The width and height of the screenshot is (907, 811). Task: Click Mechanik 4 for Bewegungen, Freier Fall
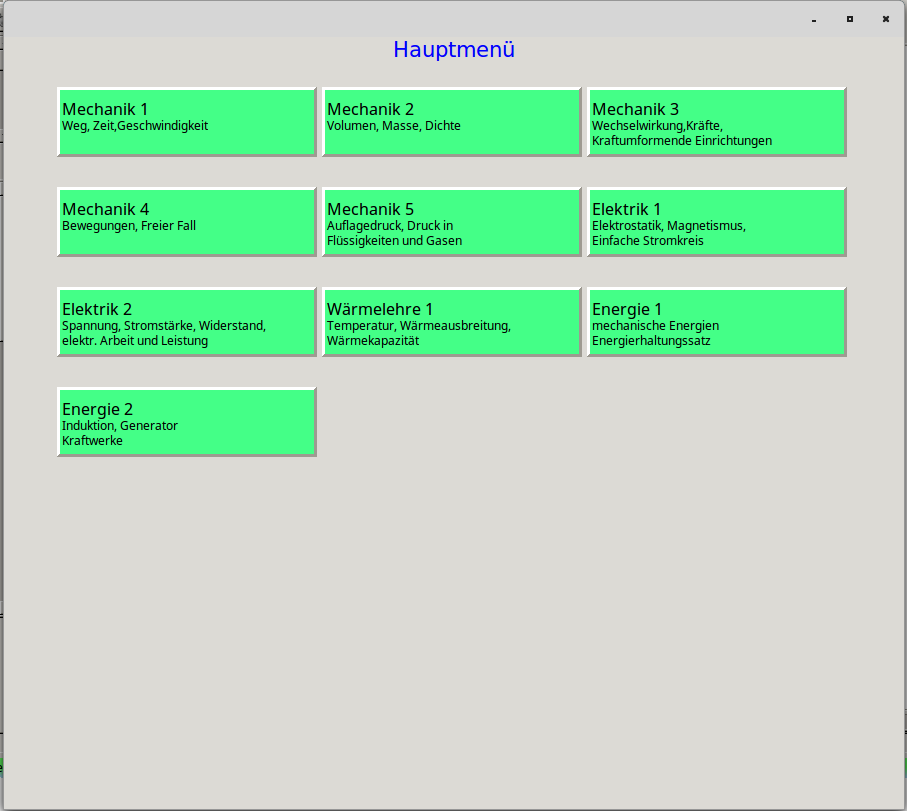coord(186,221)
